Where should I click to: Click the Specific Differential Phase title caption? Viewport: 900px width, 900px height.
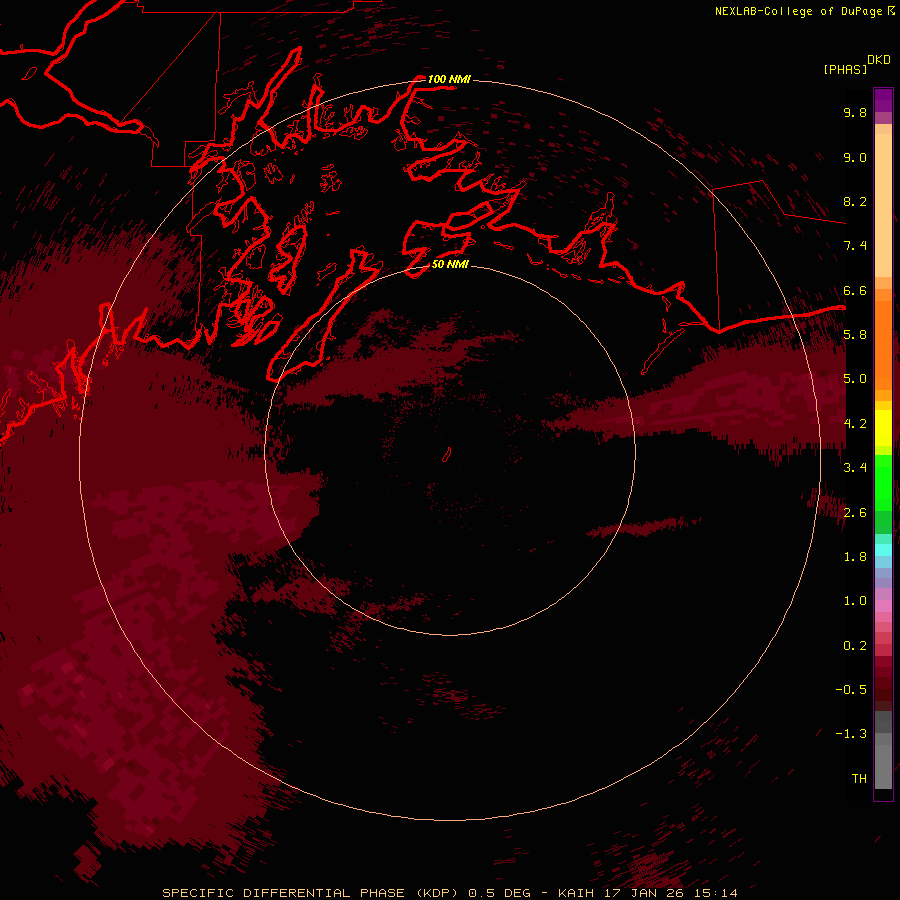[x=450, y=893]
